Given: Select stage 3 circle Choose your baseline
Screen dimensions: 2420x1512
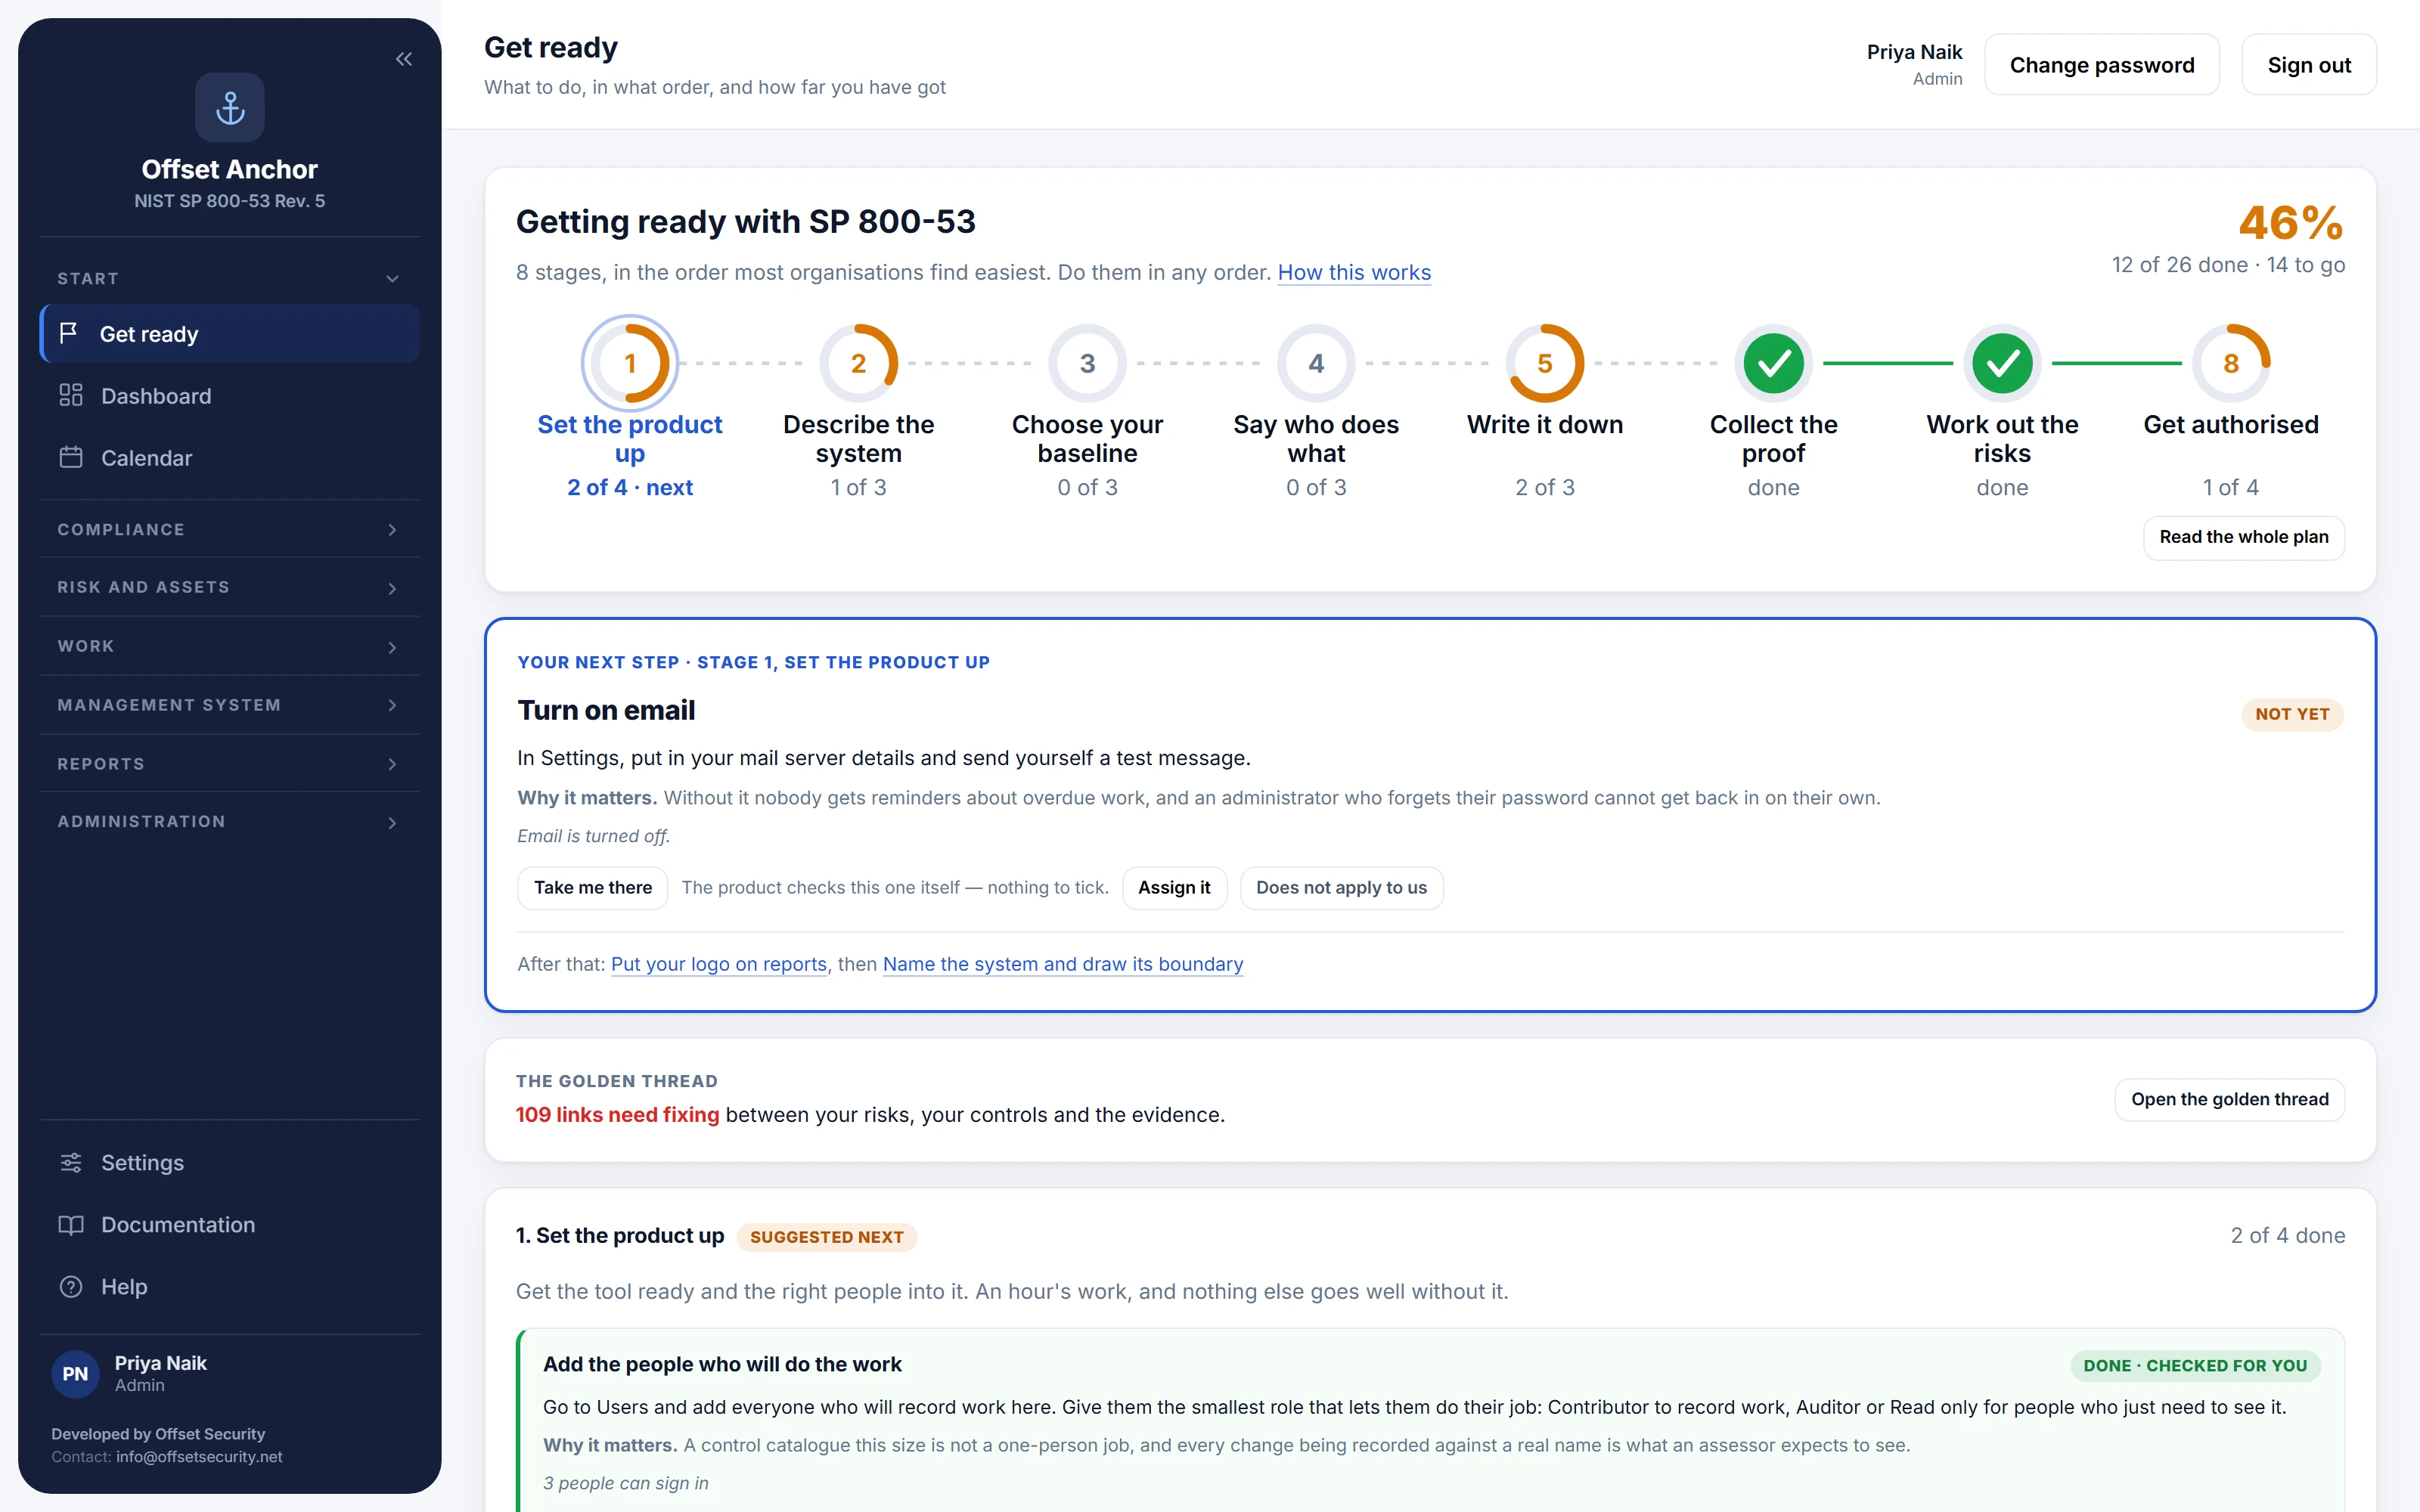Looking at the screenshot, I should (x=1088, y=363).
